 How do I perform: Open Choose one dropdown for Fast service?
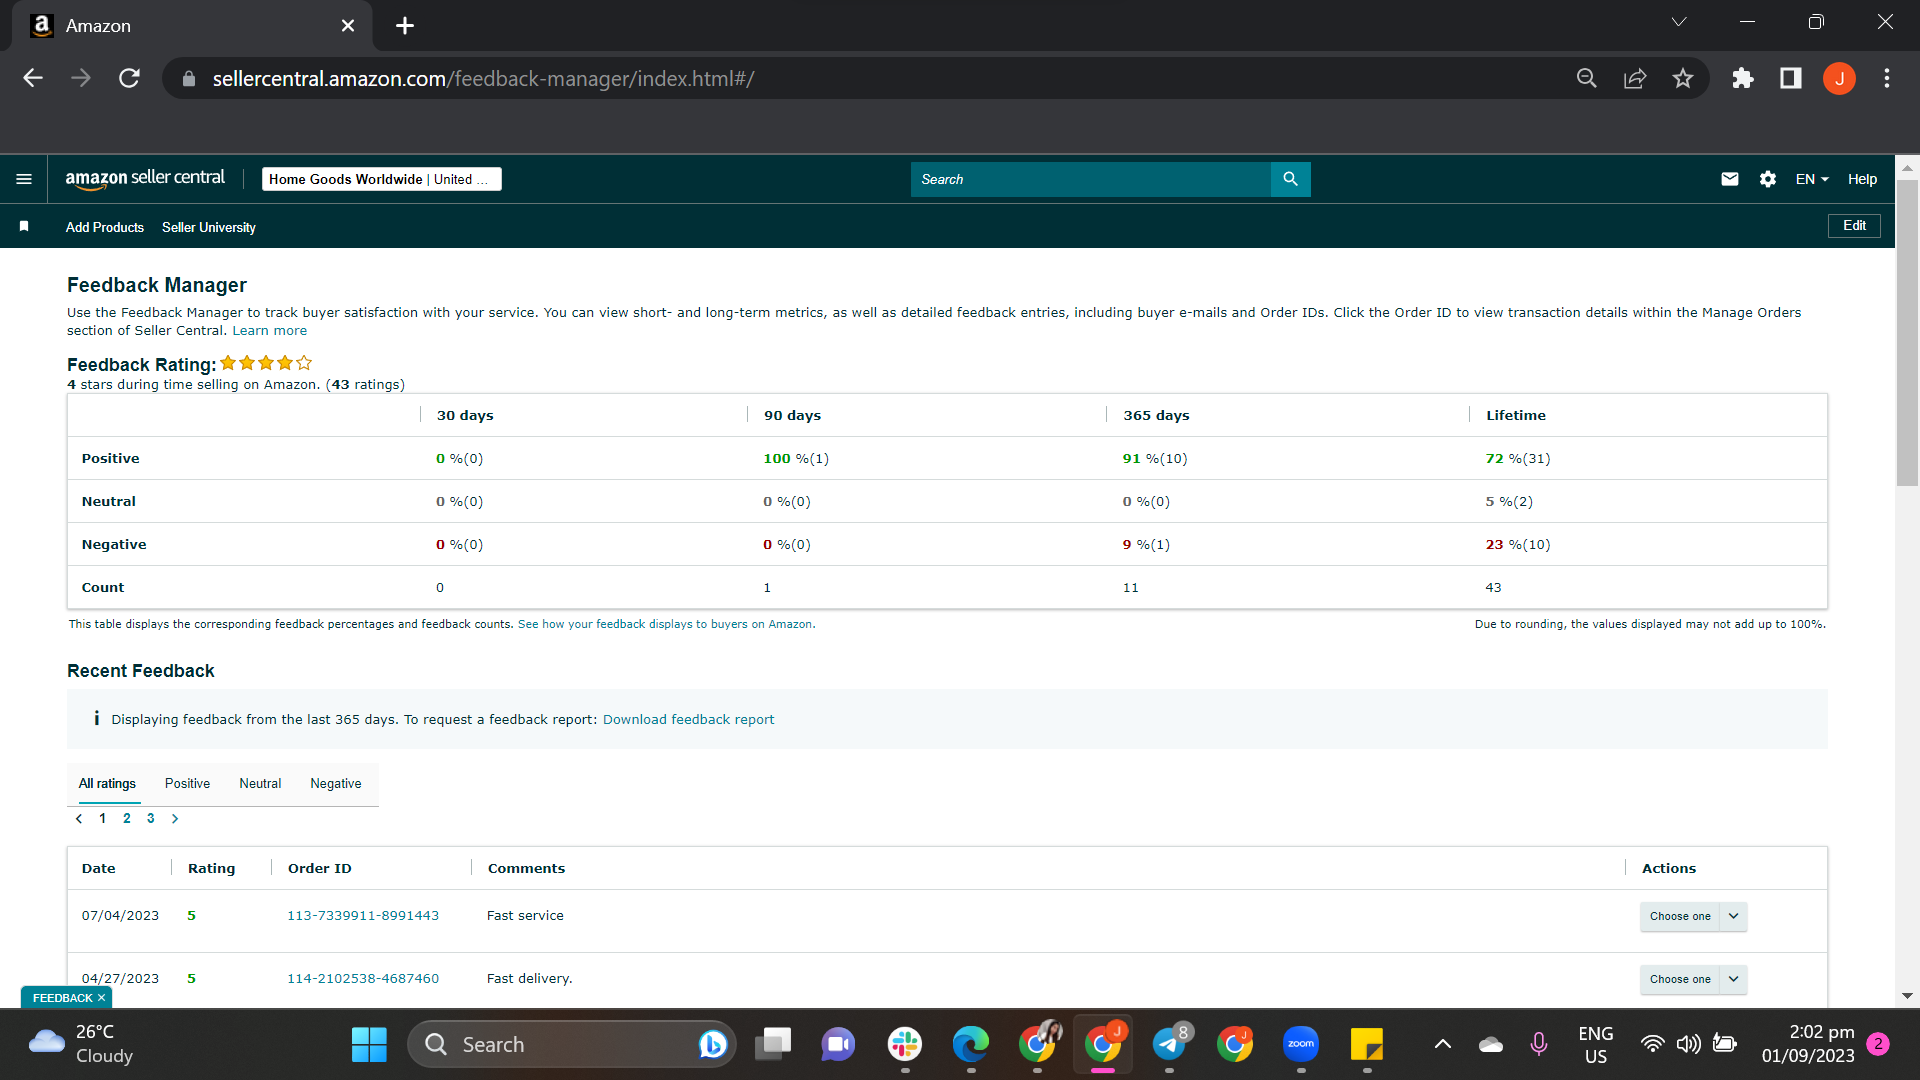pyautogui.click(x=1693, y=916)
